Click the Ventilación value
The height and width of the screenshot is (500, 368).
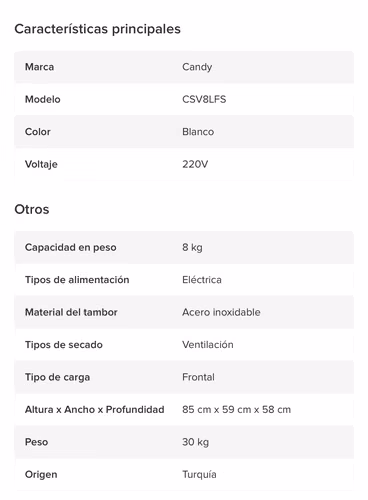click(208, 345)
